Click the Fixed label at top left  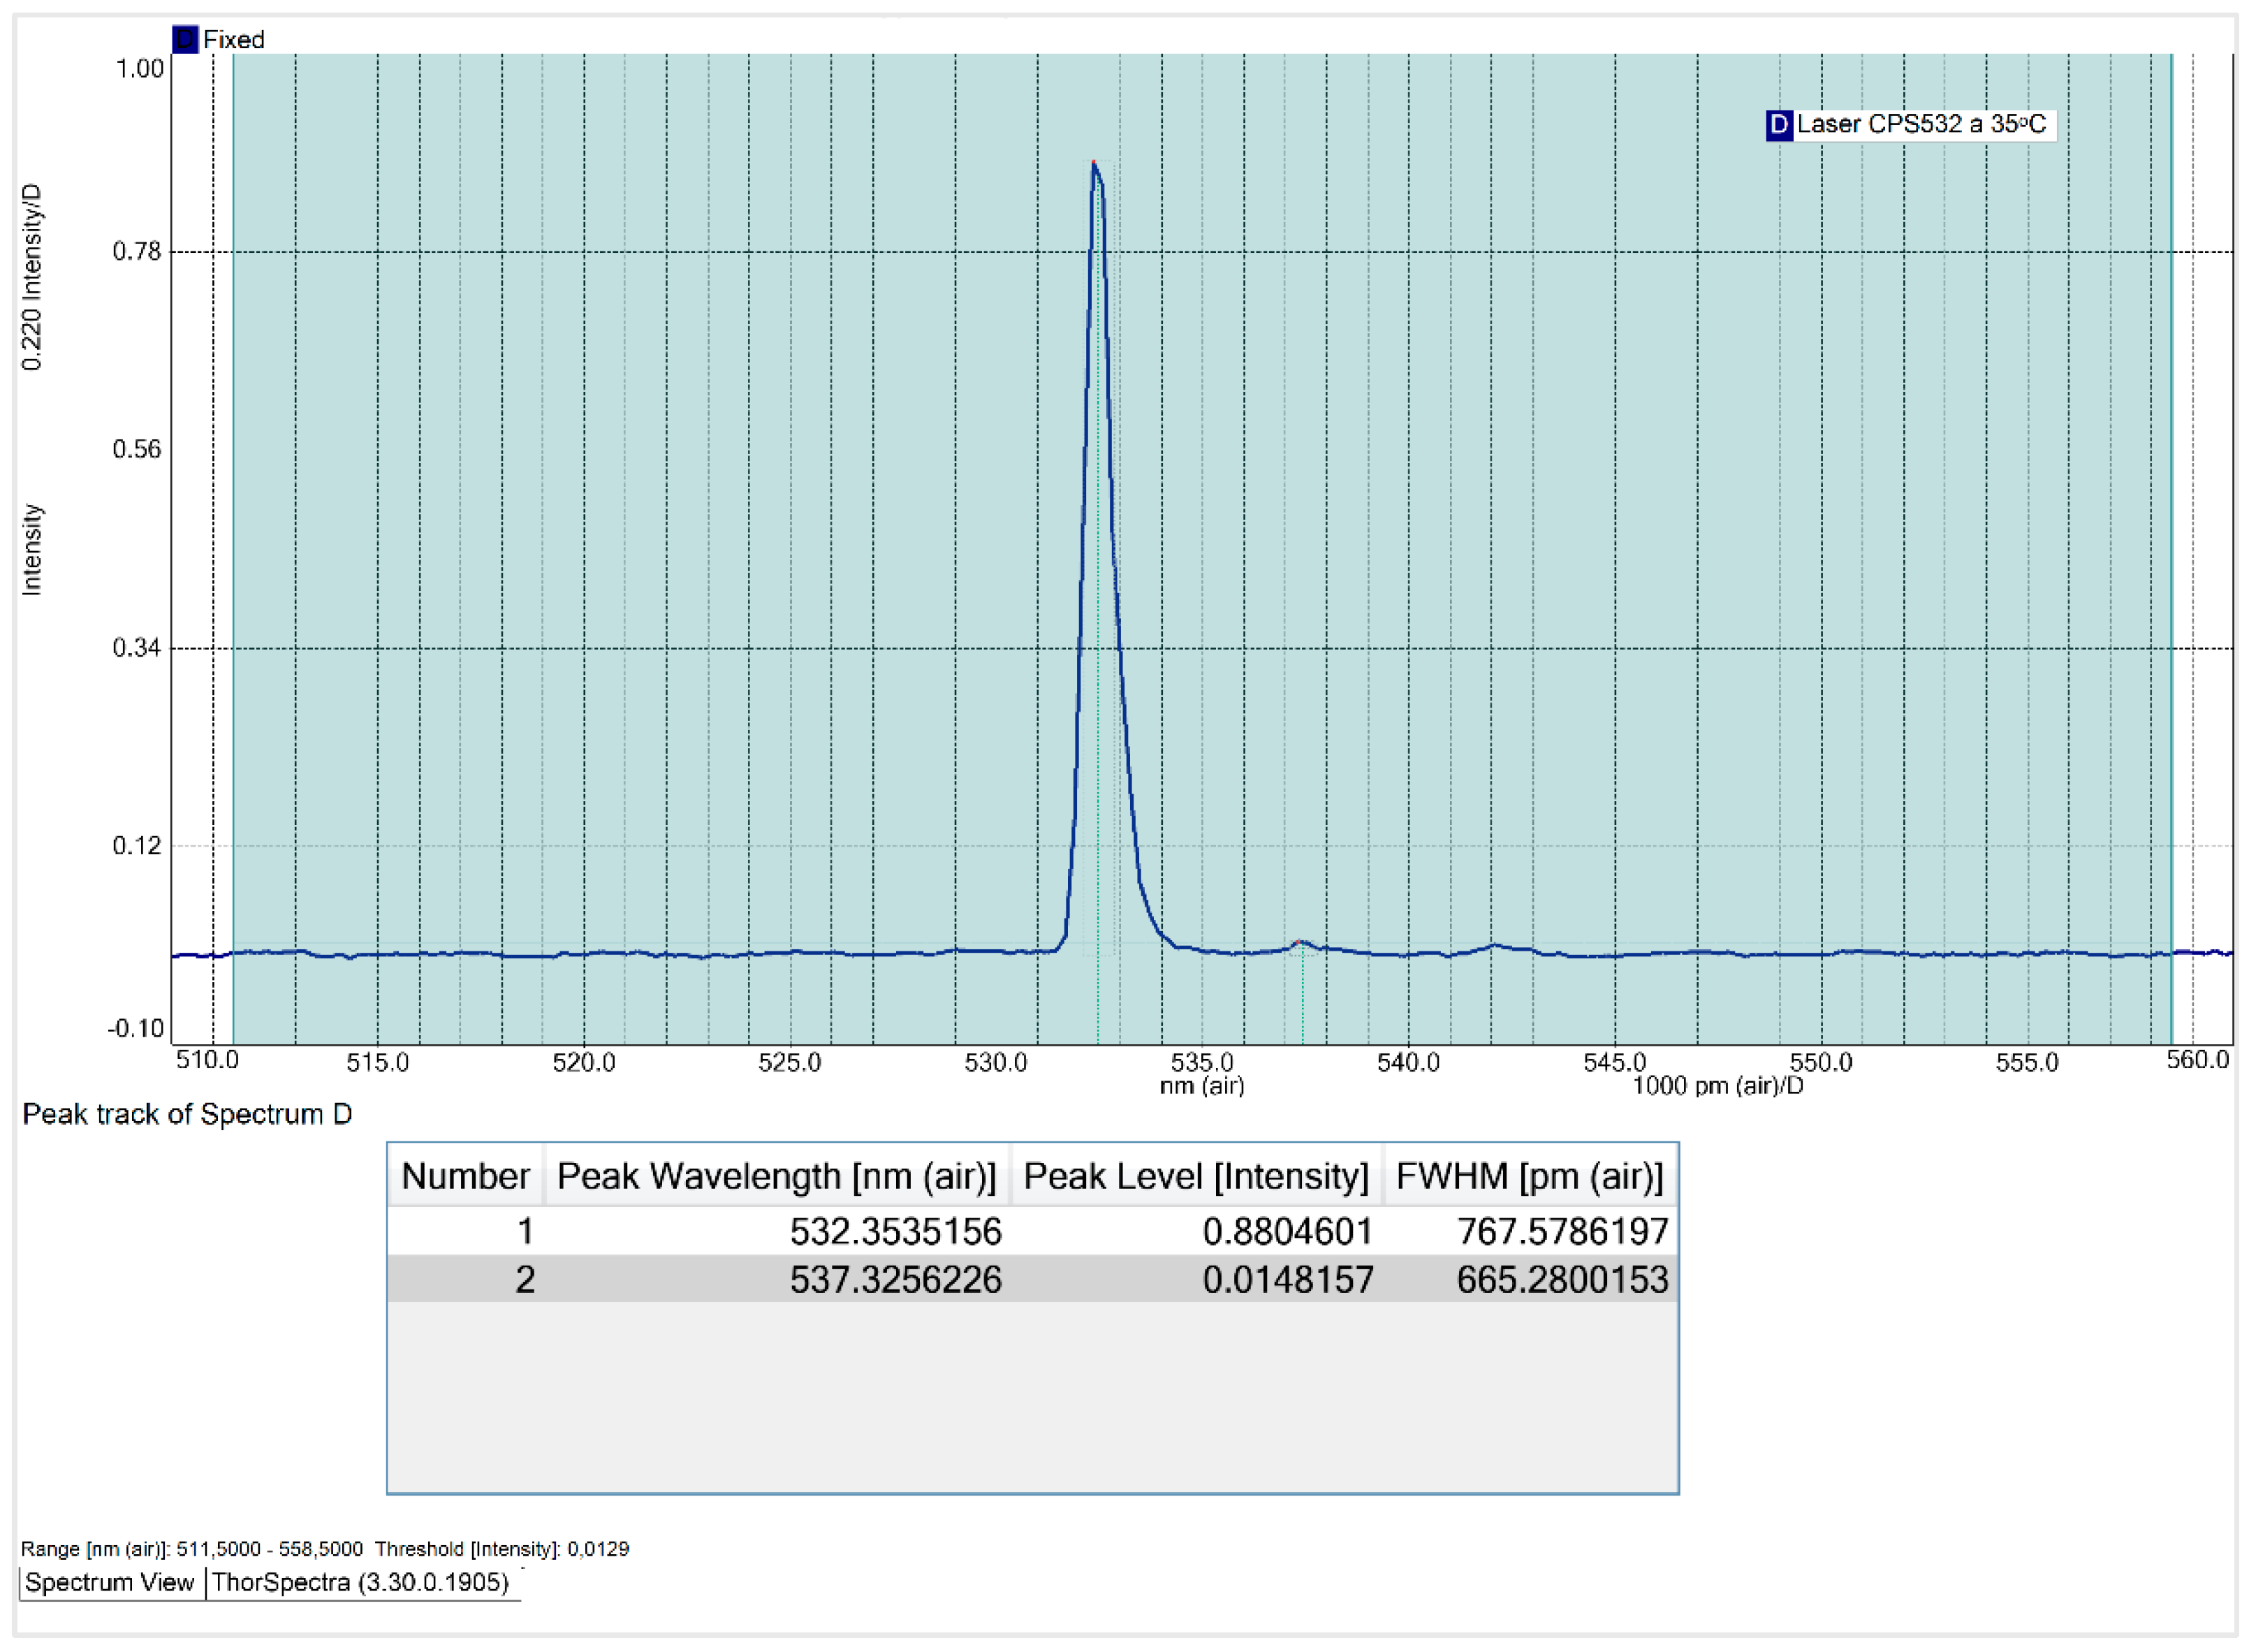tap(234, 40)
